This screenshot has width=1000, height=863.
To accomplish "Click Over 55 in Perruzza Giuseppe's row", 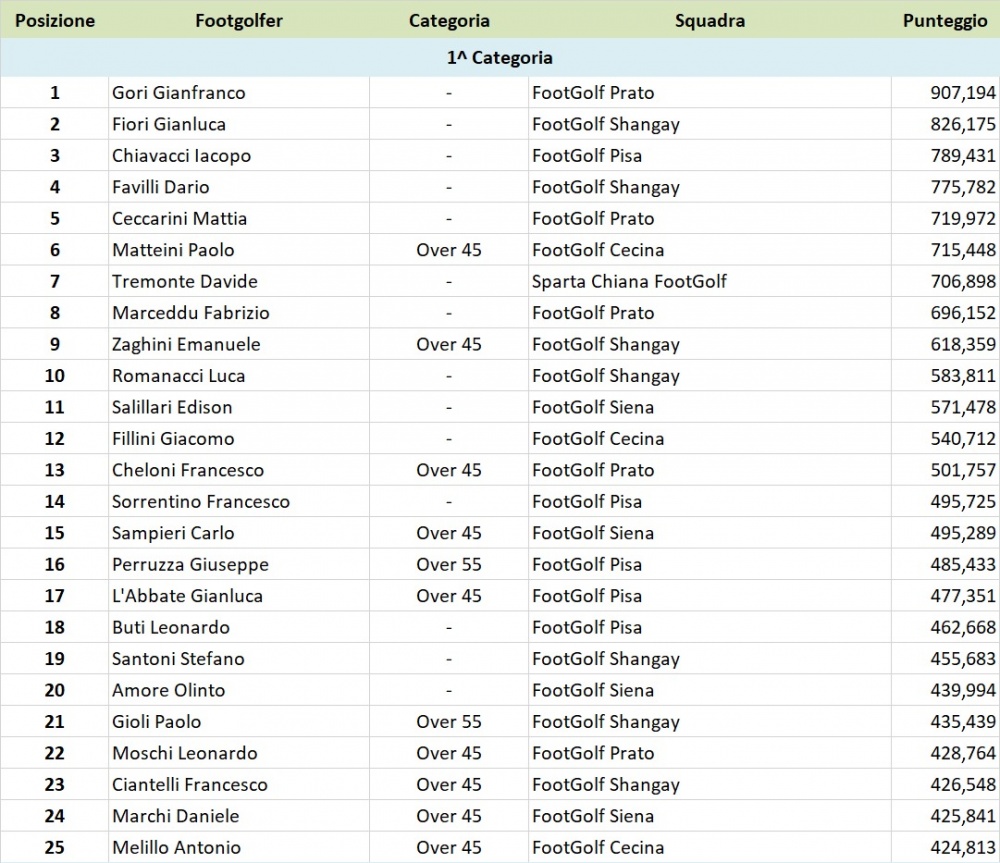I will [449, 564].
